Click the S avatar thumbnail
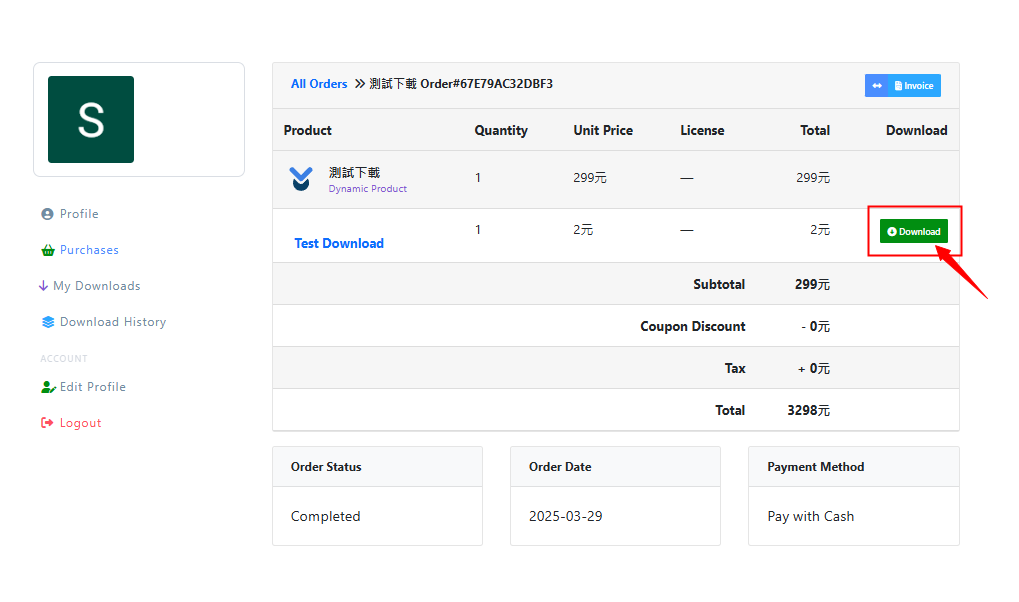Screen dimensions: 1019x602 point(91,119)
